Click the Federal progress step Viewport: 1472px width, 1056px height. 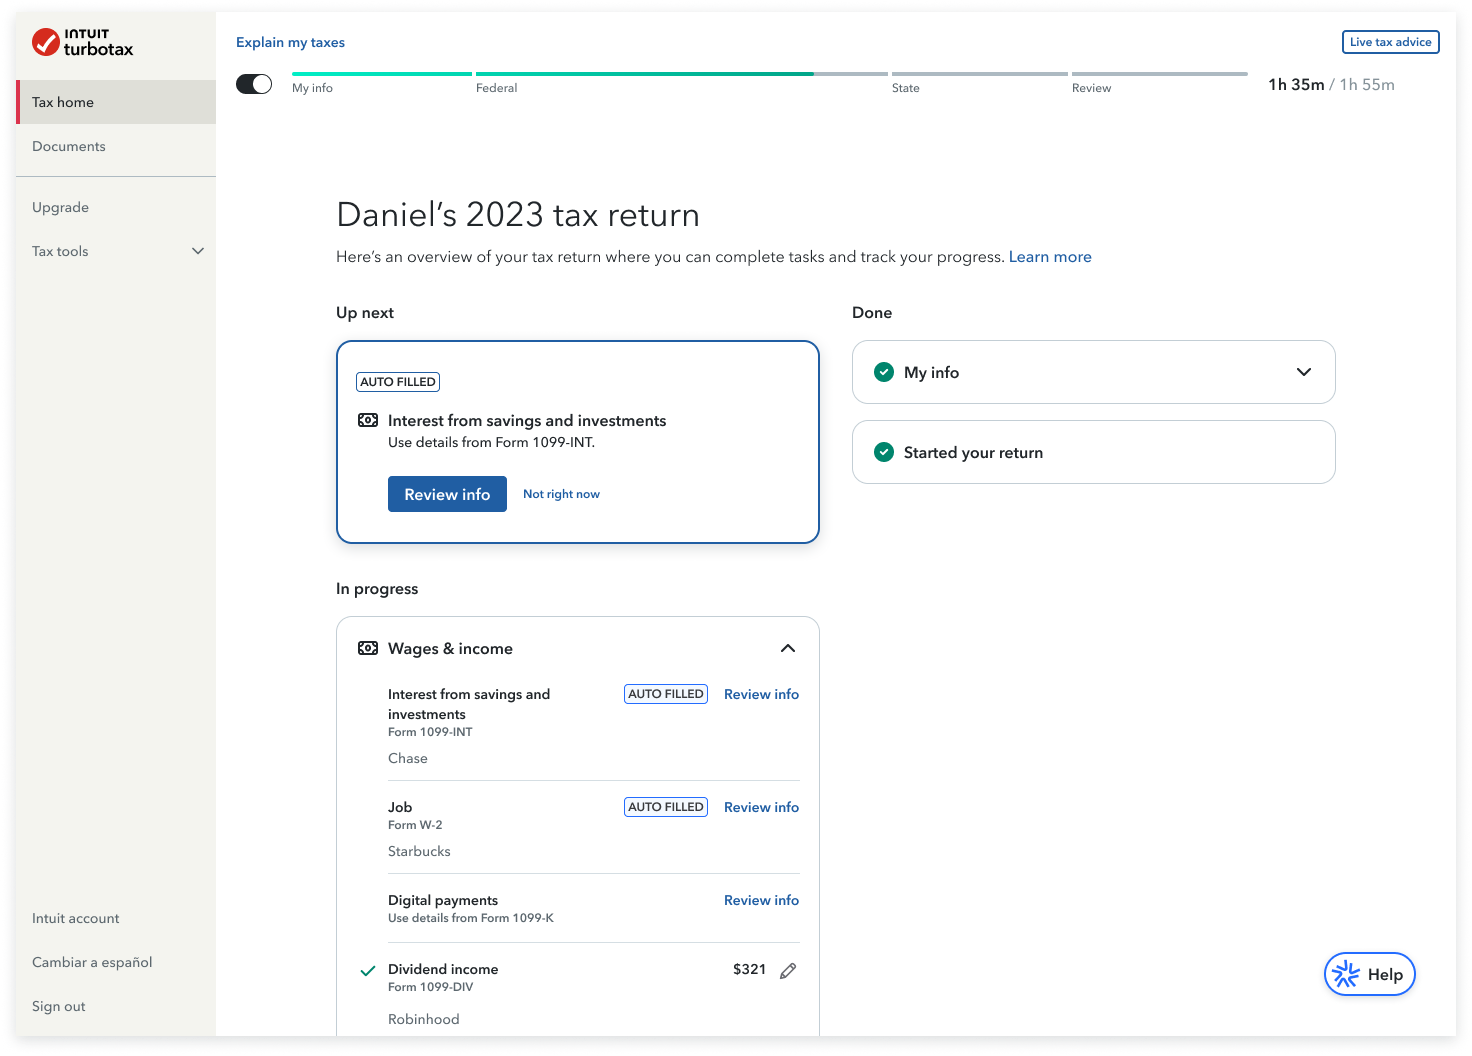[x=681, y=82]
